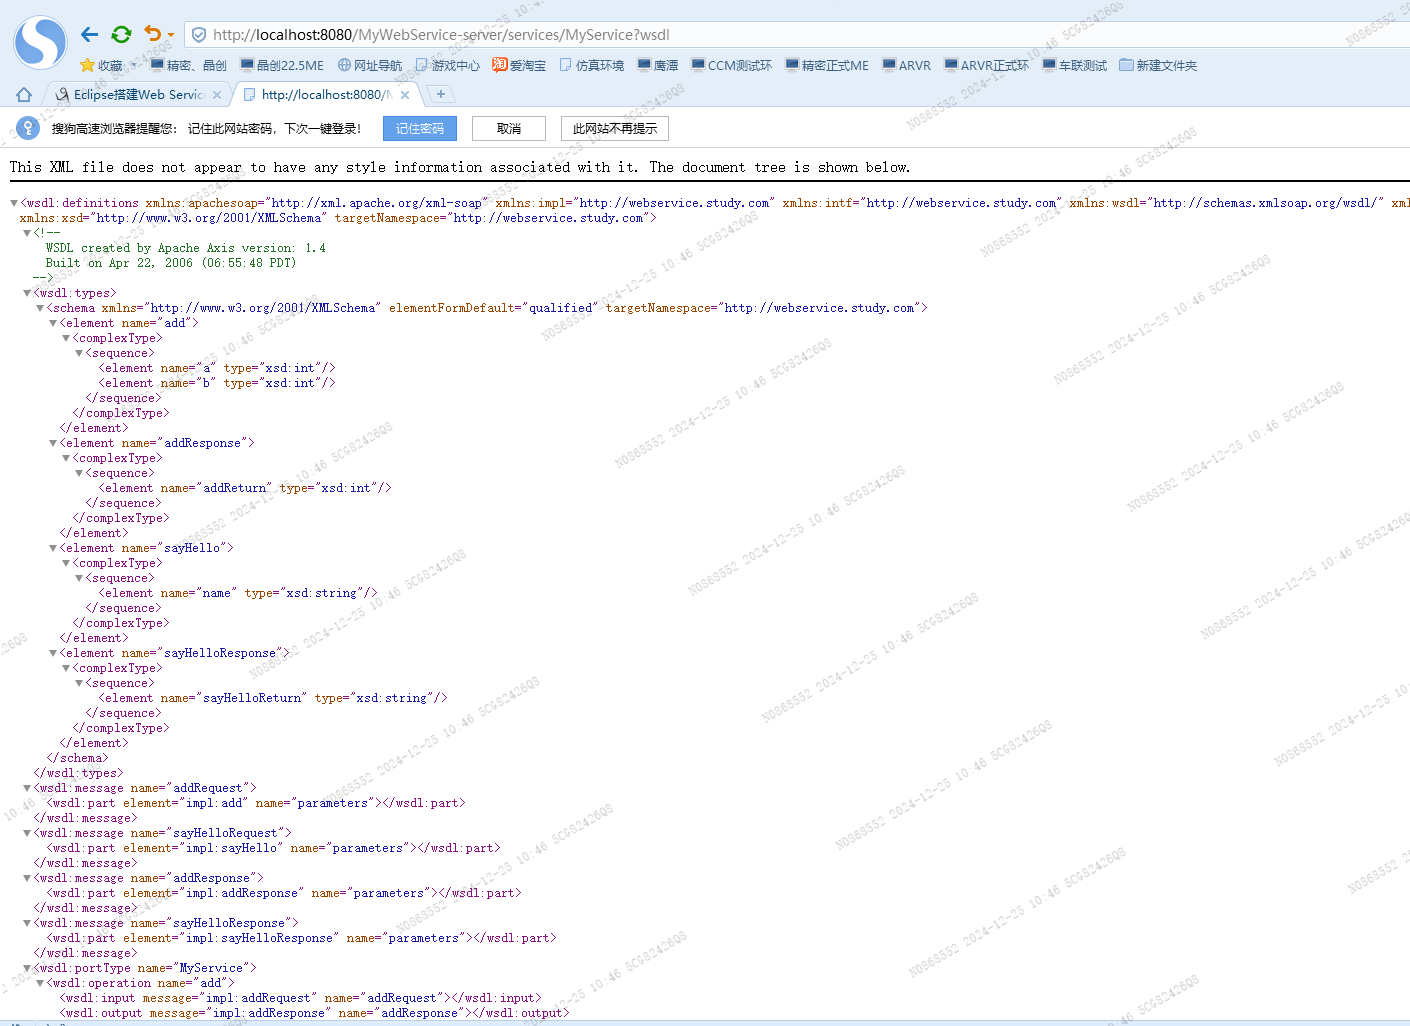
Task: Close the Eclipse搭建Web Service tab
Action: click(217, 95)
